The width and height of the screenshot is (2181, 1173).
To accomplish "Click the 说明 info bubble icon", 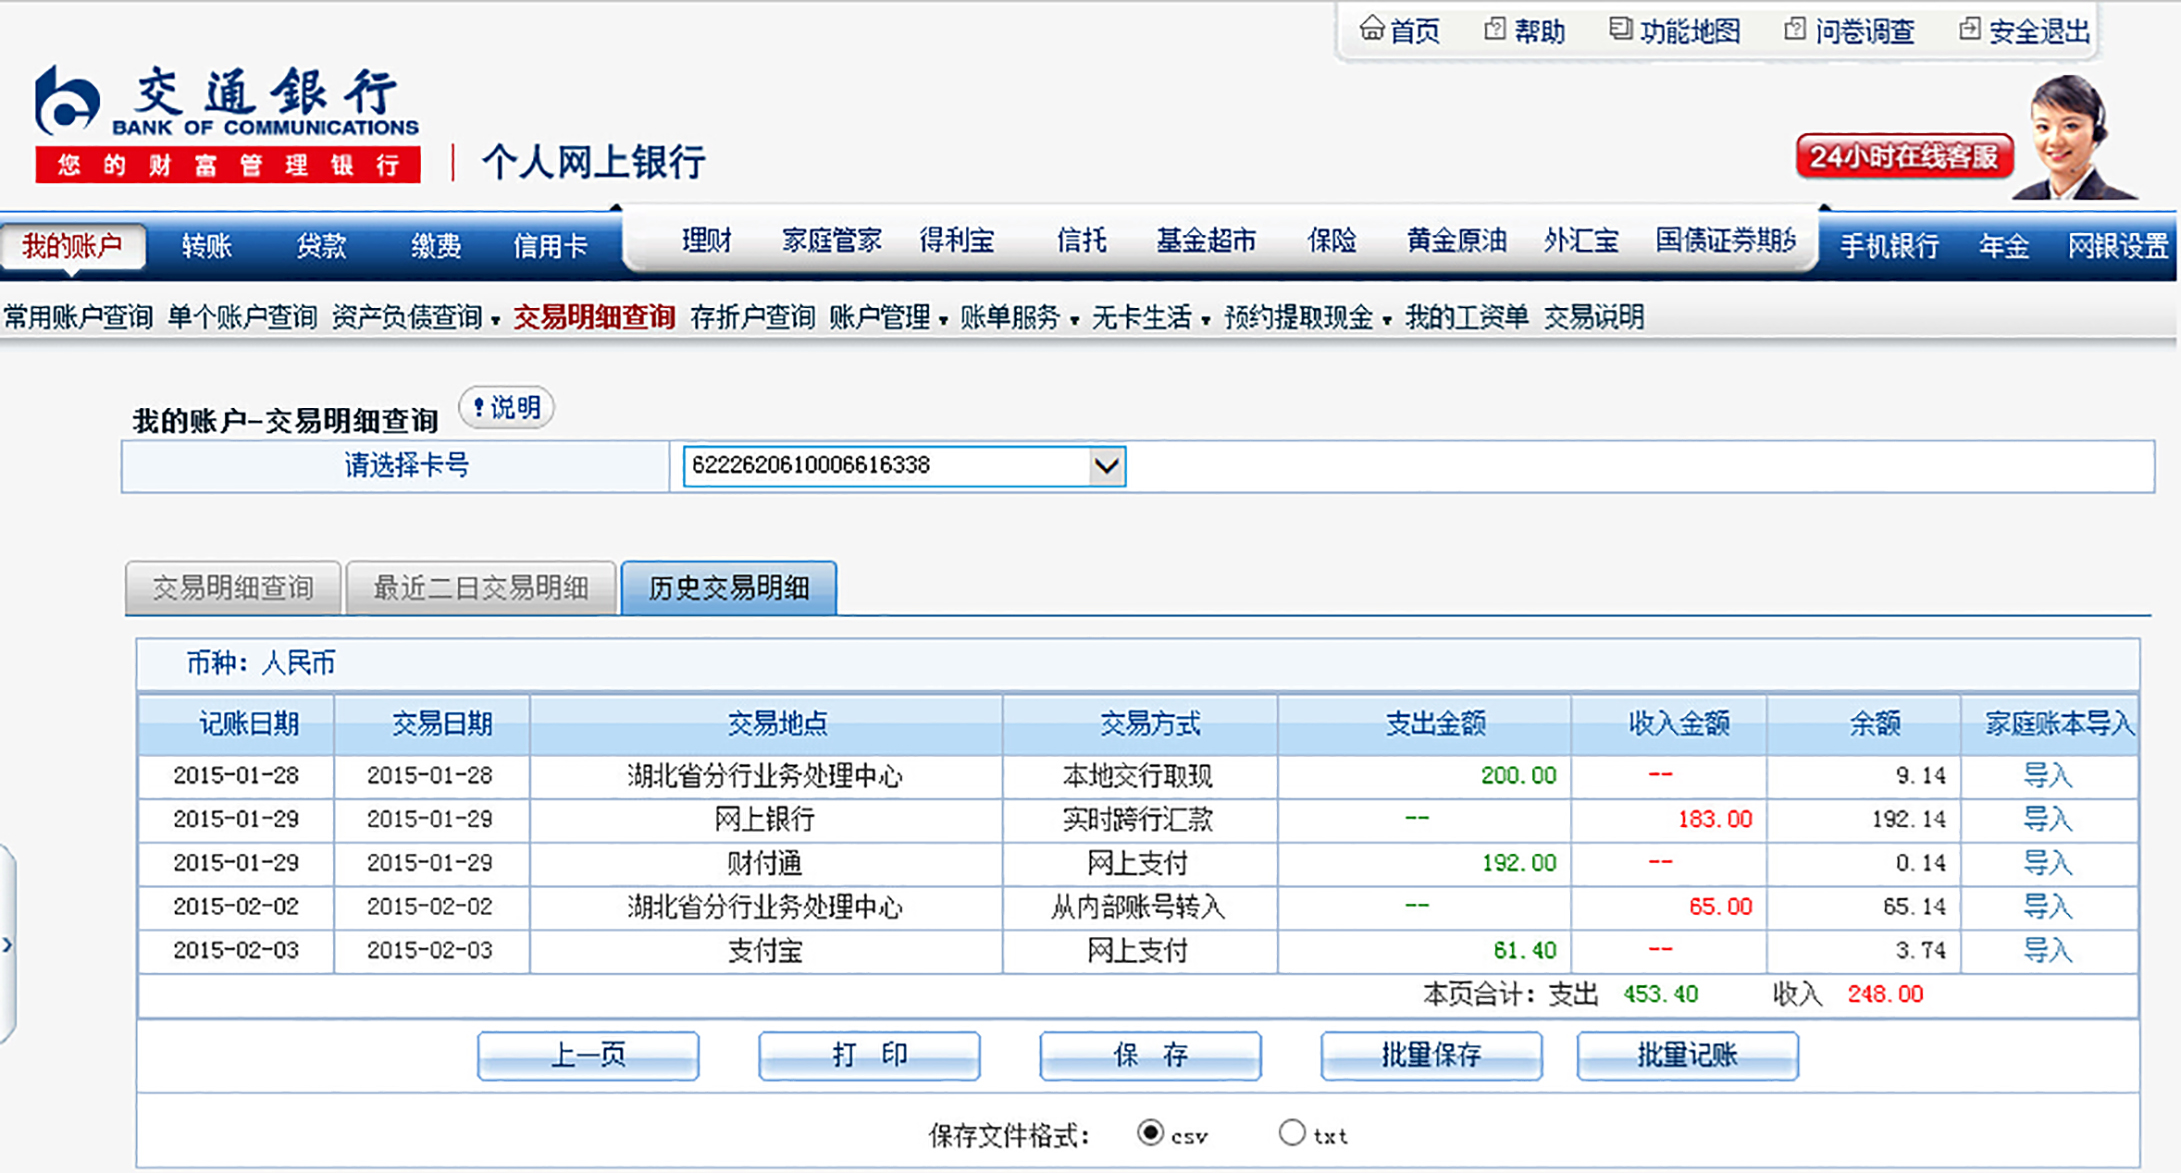I will [506, 407].
